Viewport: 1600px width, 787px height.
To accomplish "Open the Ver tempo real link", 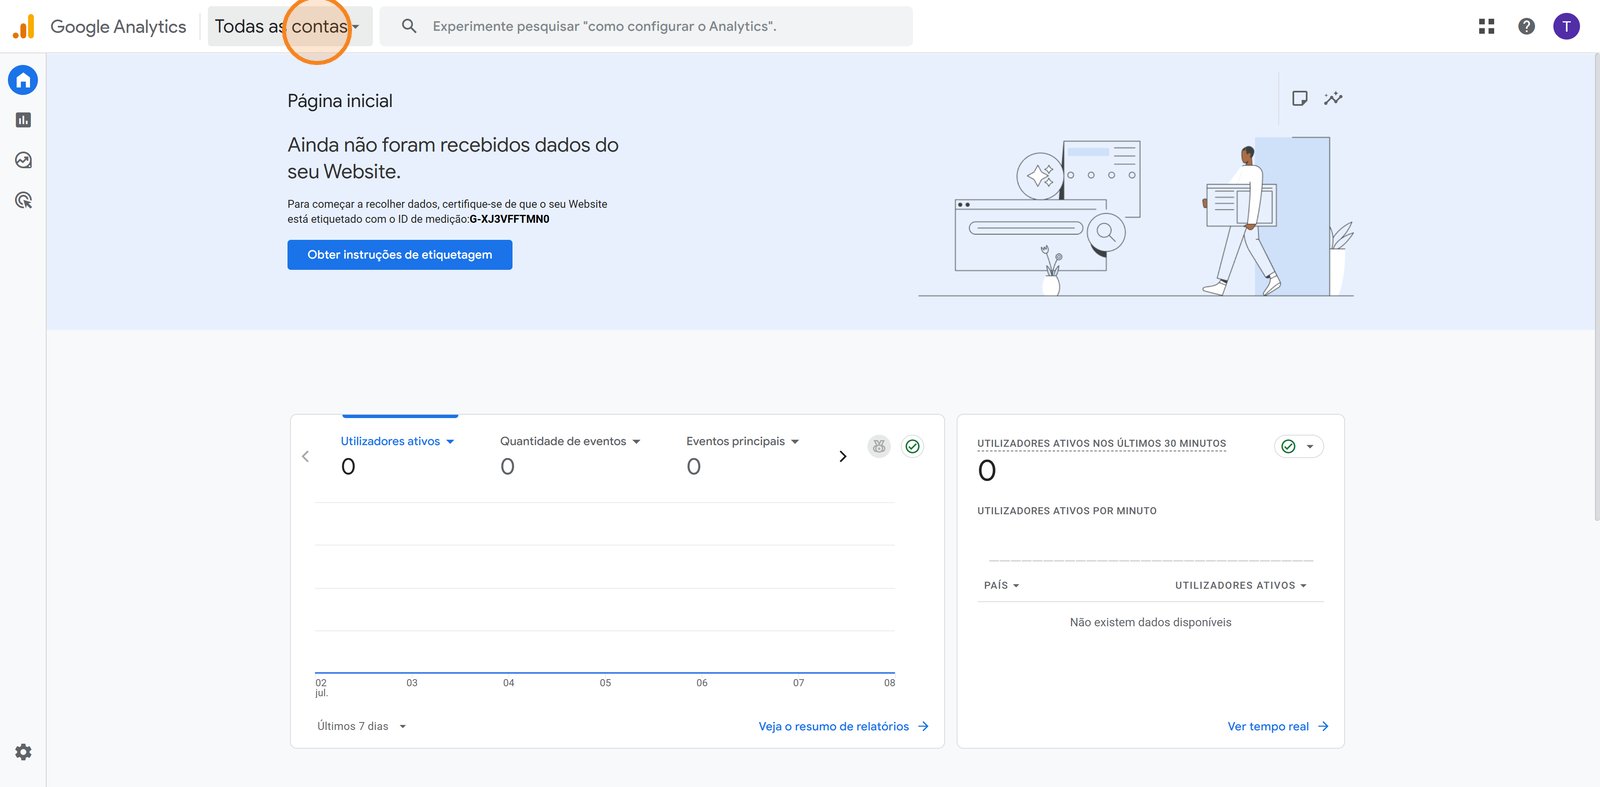I will coord(1277,726).
